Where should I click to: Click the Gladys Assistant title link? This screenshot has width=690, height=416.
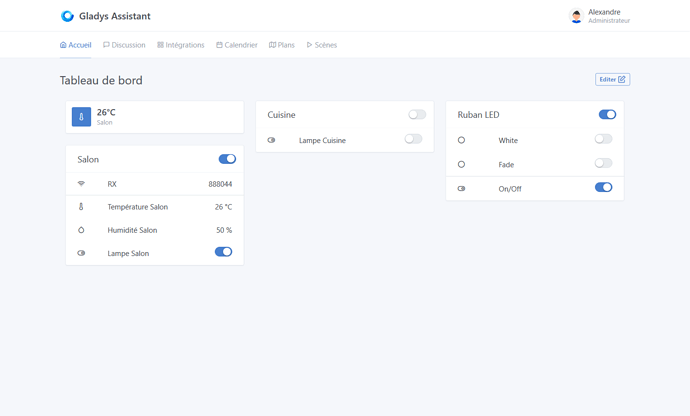pyautogui.click(x=115, y=16)
